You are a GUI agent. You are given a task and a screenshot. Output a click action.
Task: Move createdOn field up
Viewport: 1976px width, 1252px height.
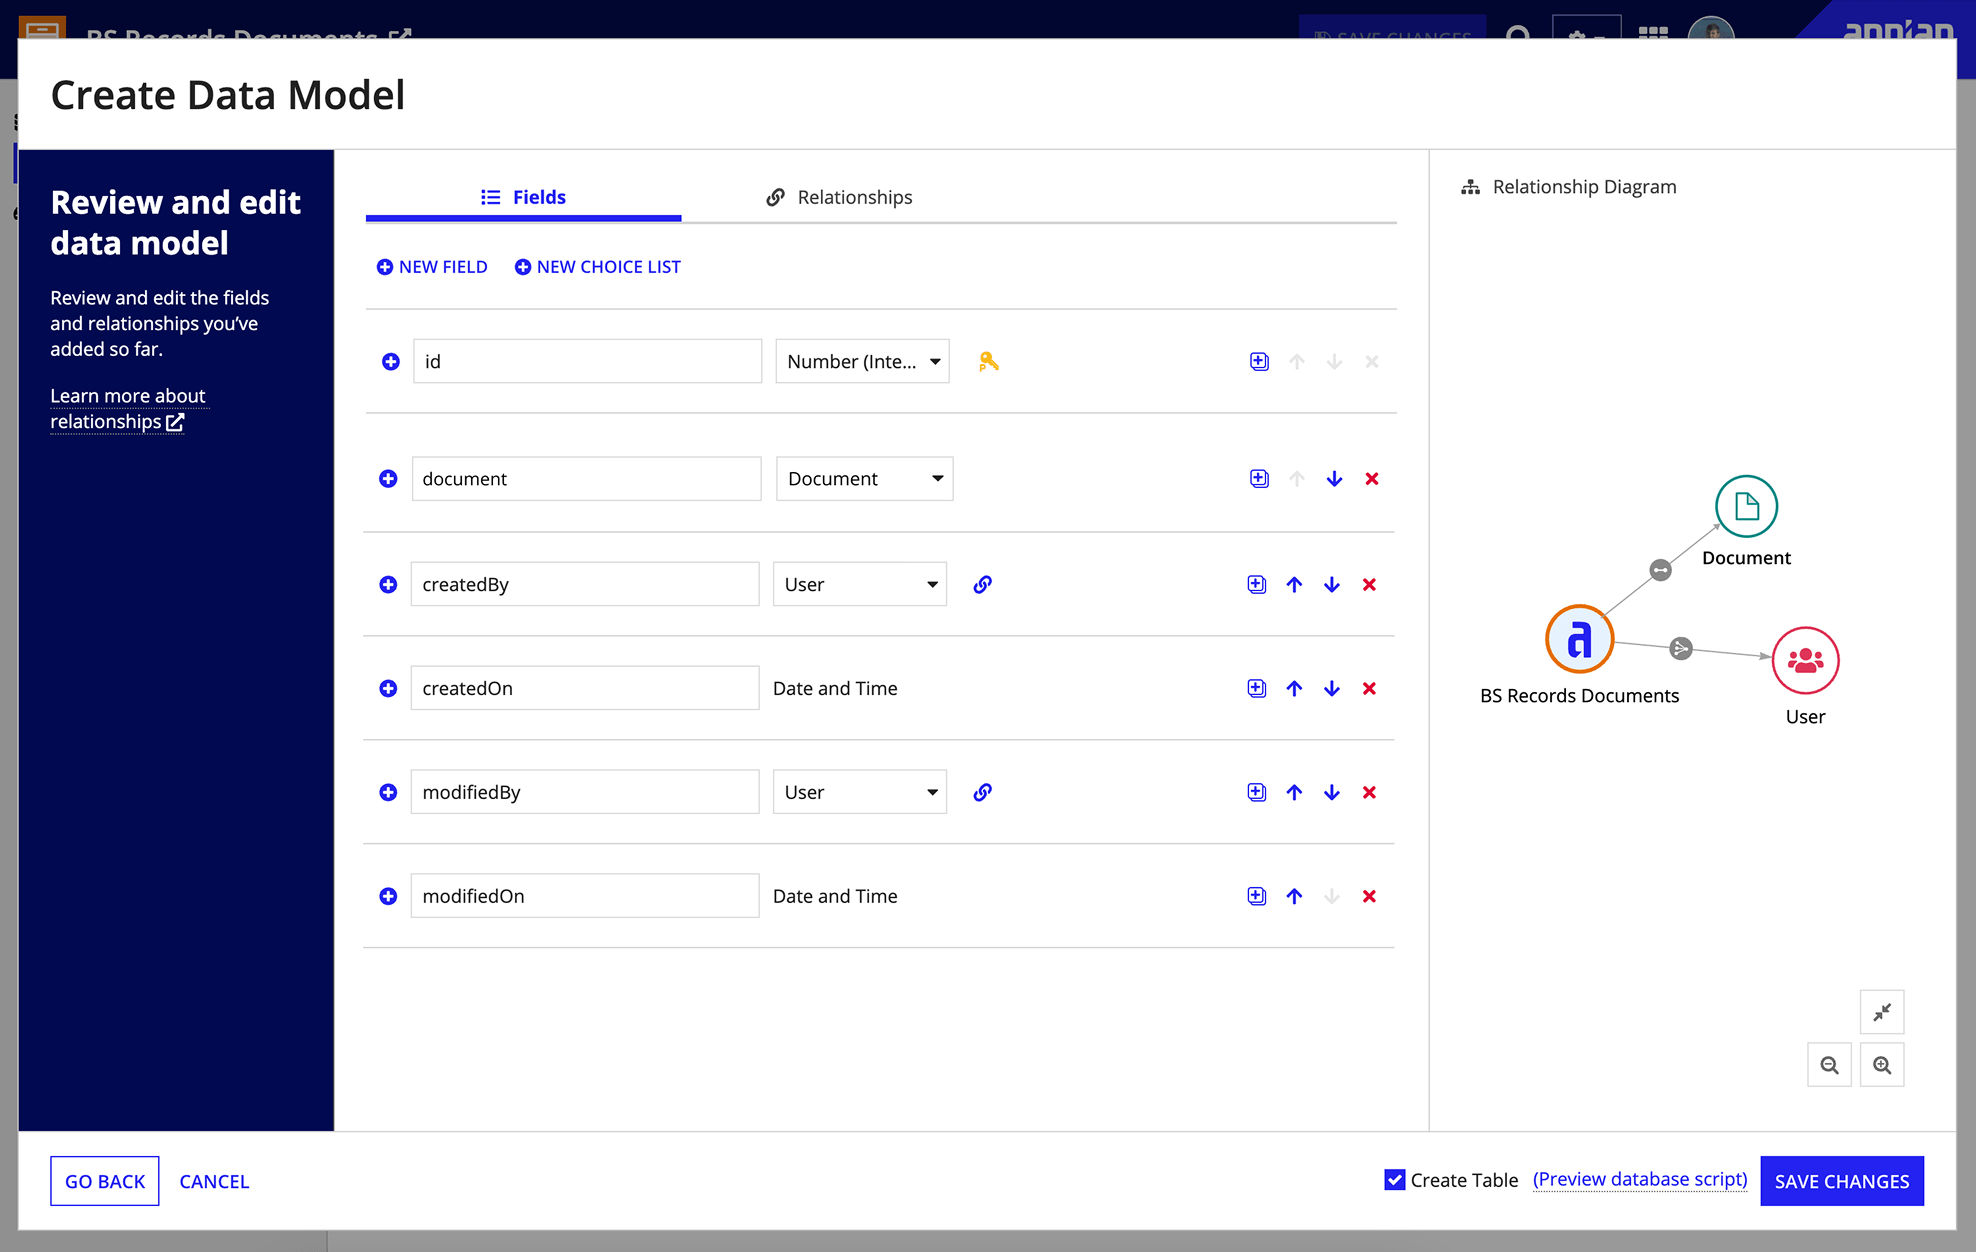pyautogui.click(x=1294, y=689)
